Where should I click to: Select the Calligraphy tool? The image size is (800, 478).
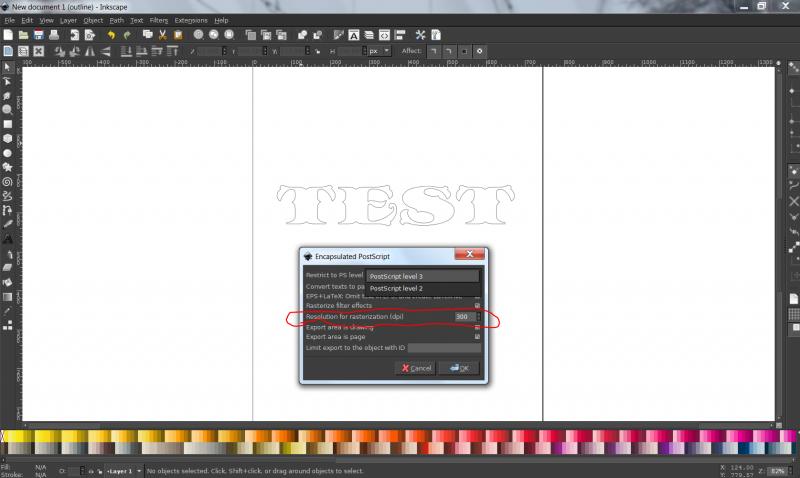coord(7,224)
